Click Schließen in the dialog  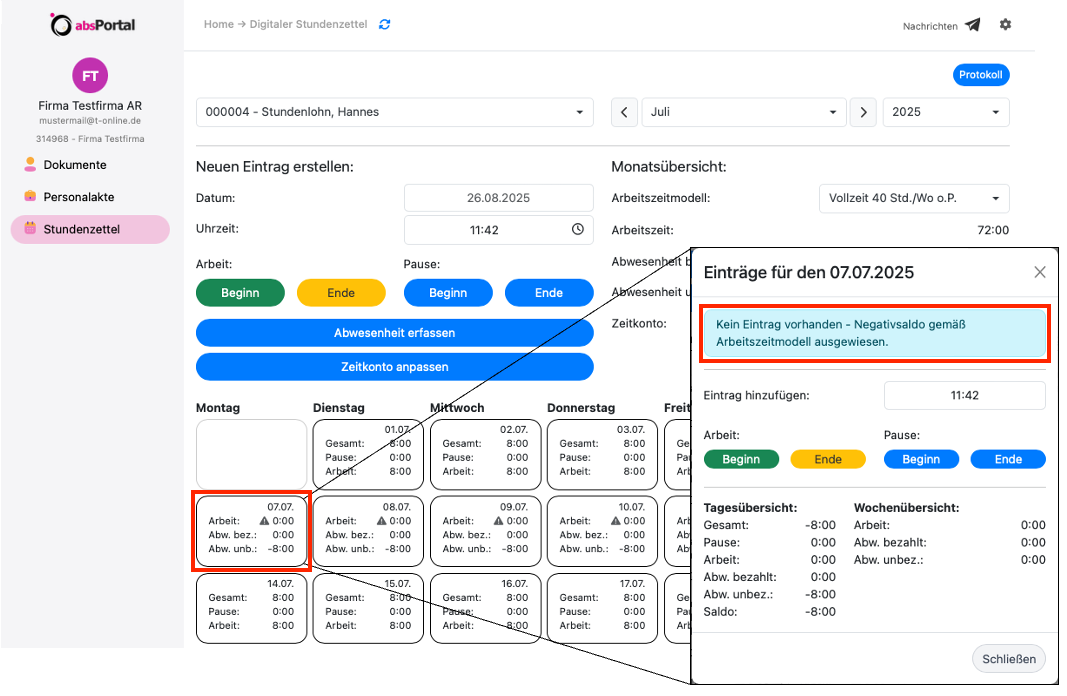(1009, 658)
